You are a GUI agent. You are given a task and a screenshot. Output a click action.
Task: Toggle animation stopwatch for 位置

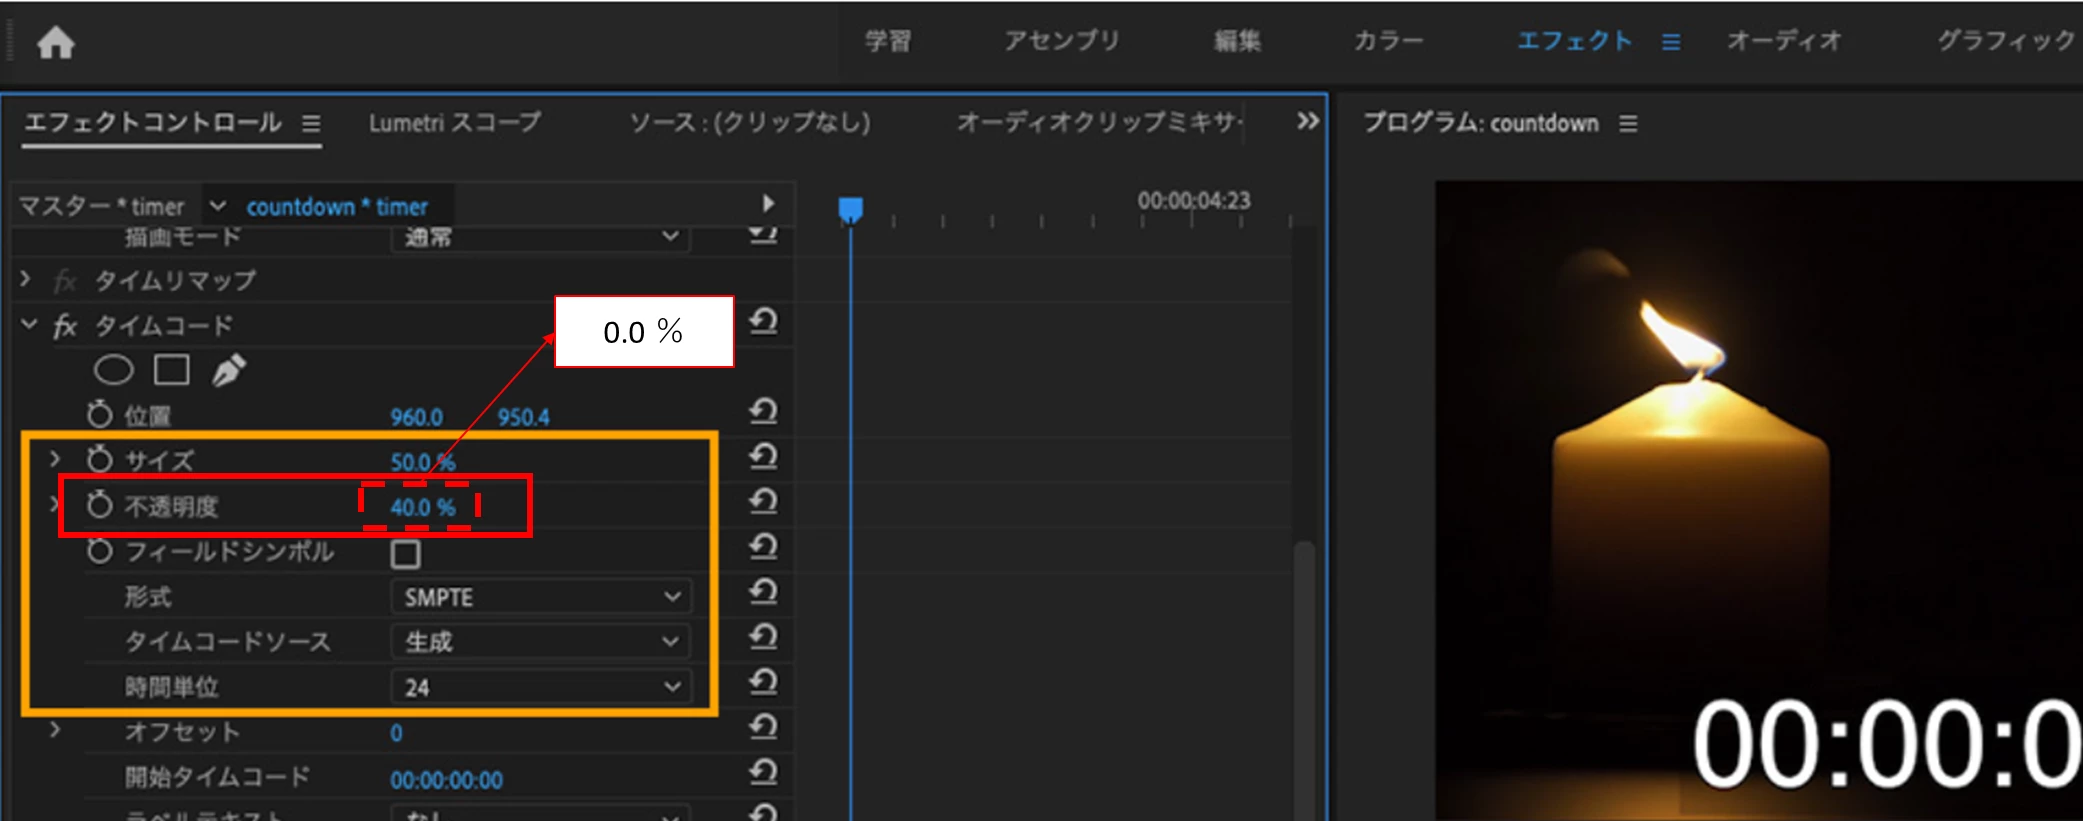pyautogui.click(x=99, y=414)
